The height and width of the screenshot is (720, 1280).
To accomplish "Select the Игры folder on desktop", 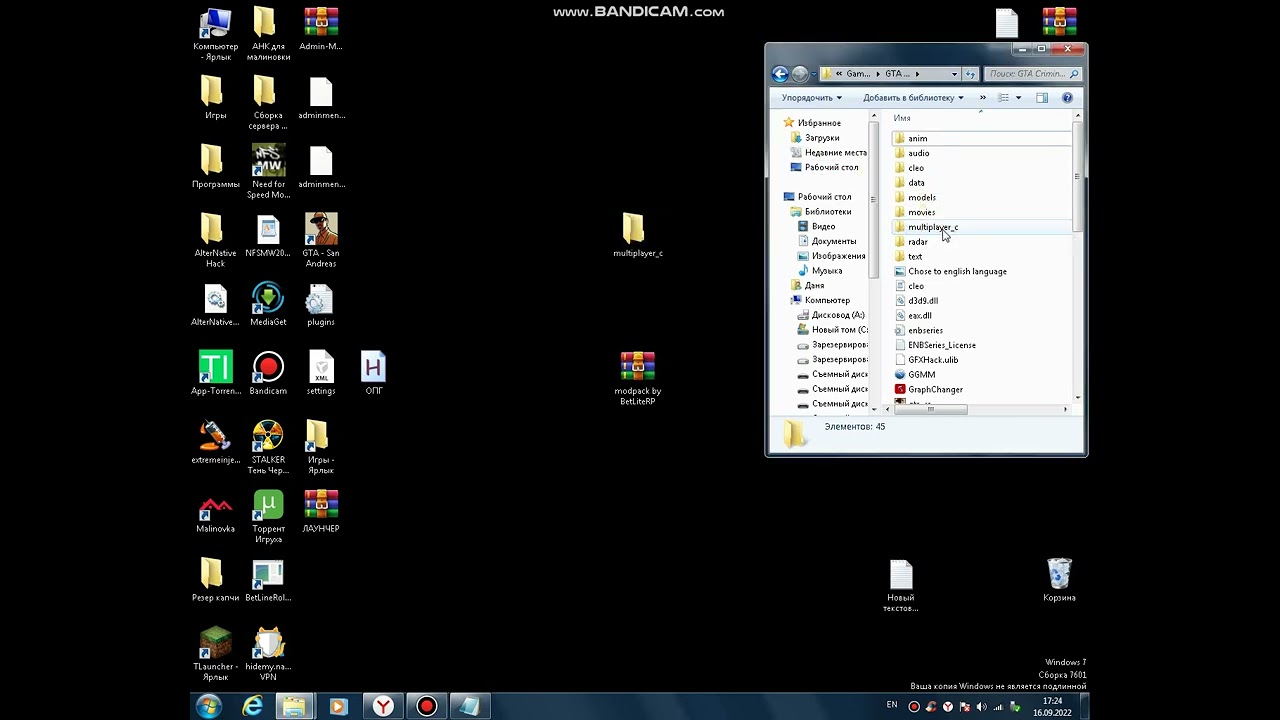I will (x=215, y=98).
